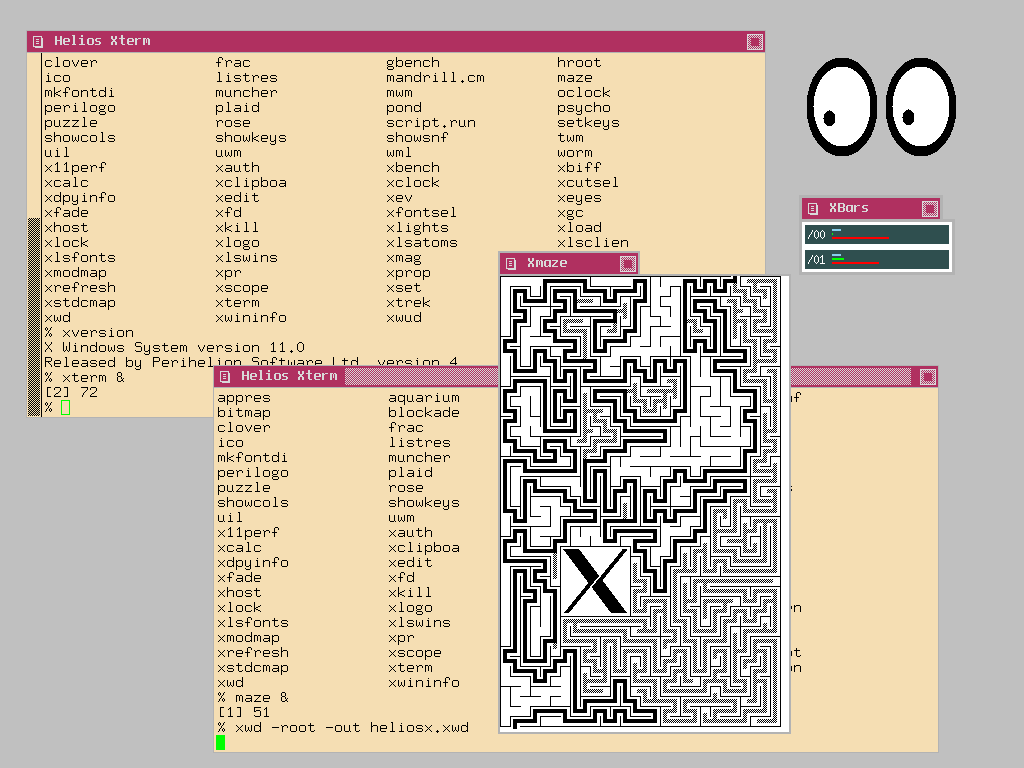Click 'xclipboa' in the front Xterm
The width and height of the screenshot is (1024, 768).
point(423,548)
